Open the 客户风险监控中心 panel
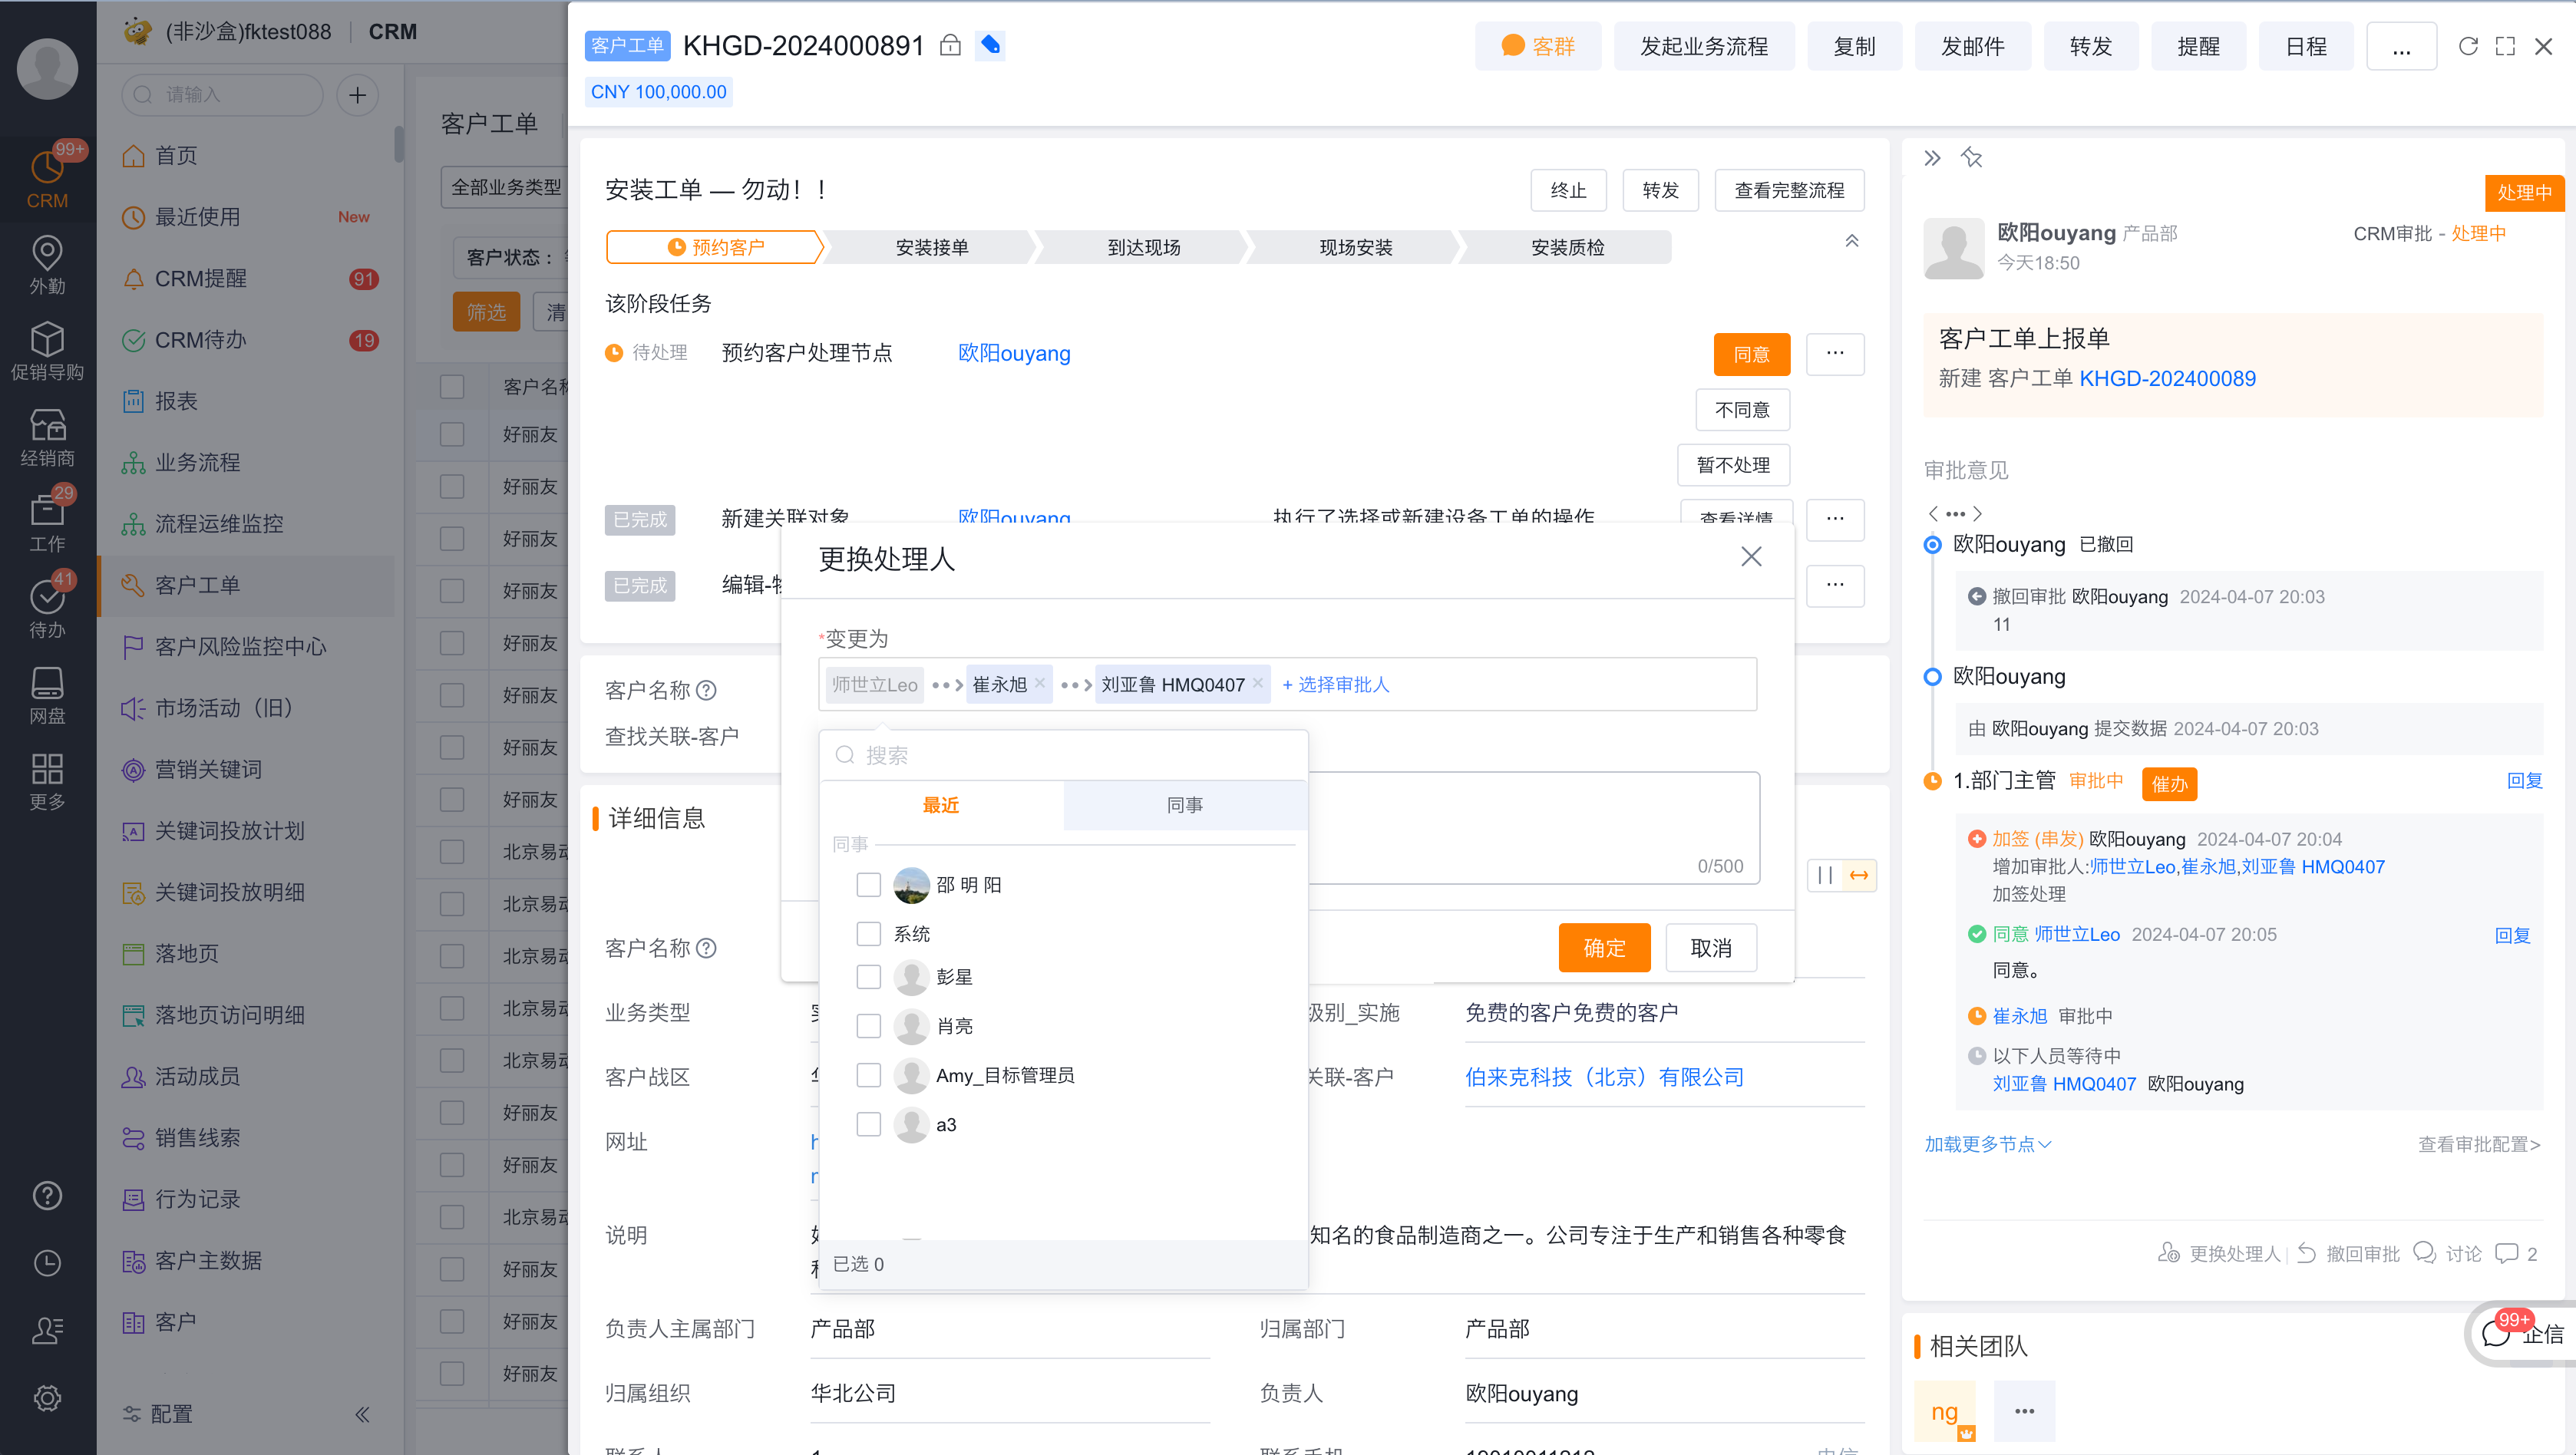This screenshot has width=2576, height=1455. pos(243,647)
